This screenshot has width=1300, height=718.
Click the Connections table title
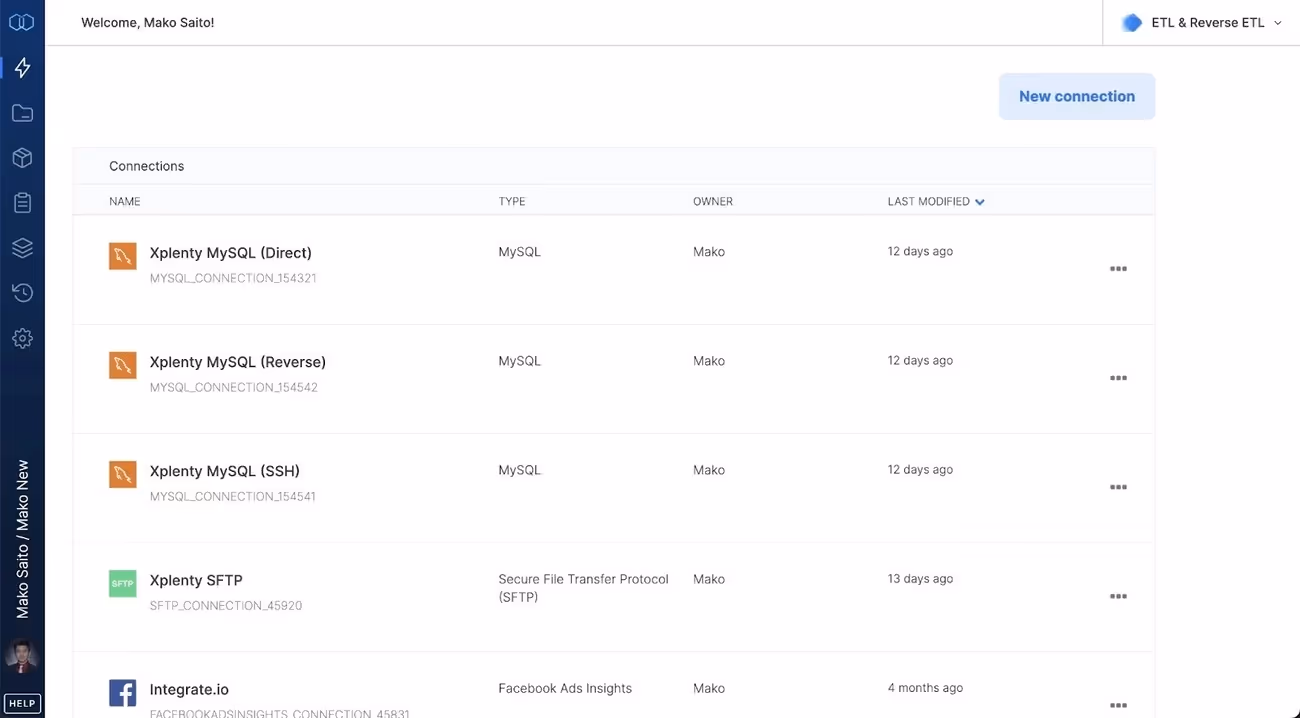146,166
